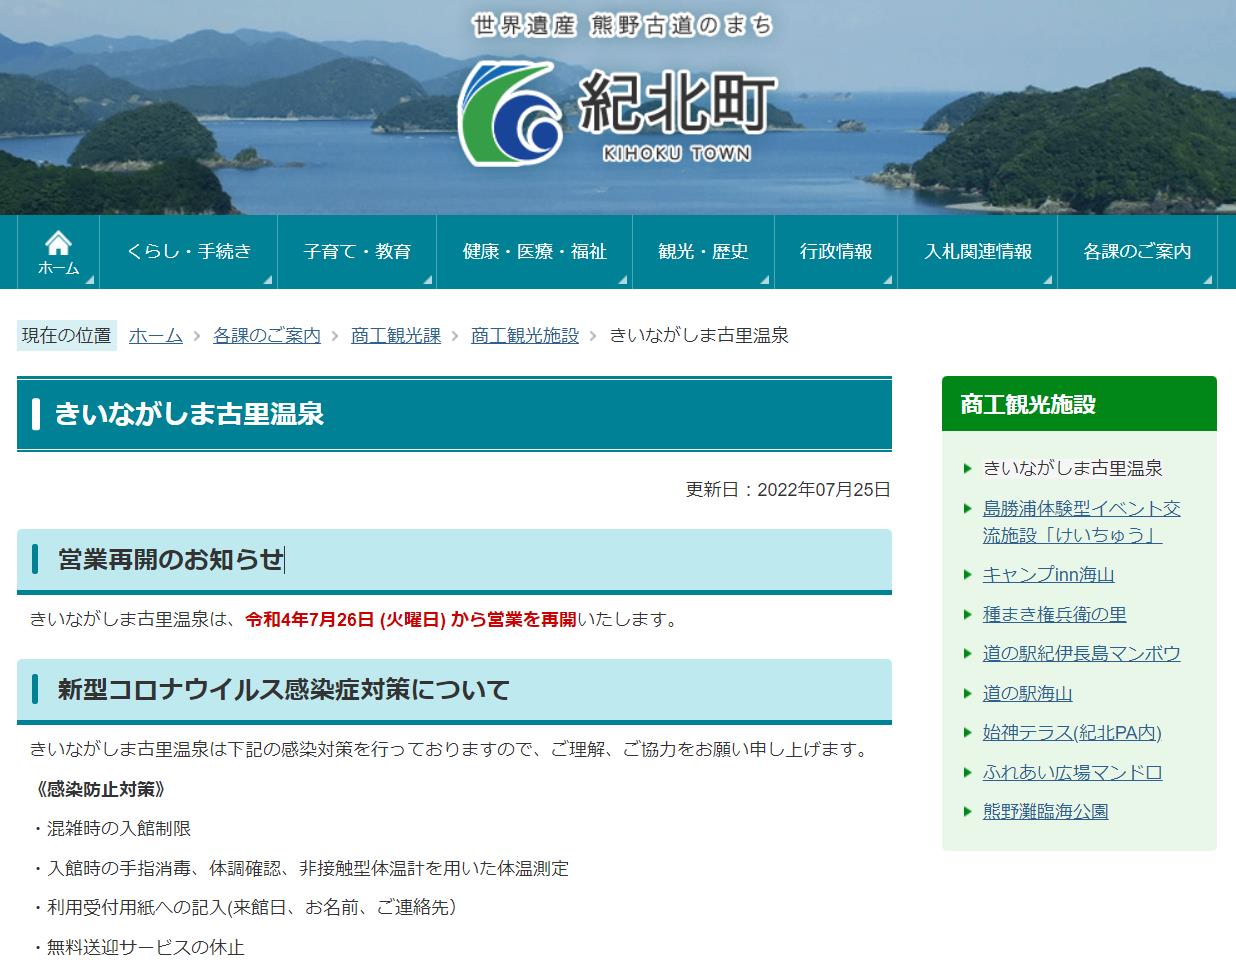The width and height of the screenshot is (1236, 975).
Task: Open the キャンプinn海山 sidebar link
Action: [x=1048, y=575]
